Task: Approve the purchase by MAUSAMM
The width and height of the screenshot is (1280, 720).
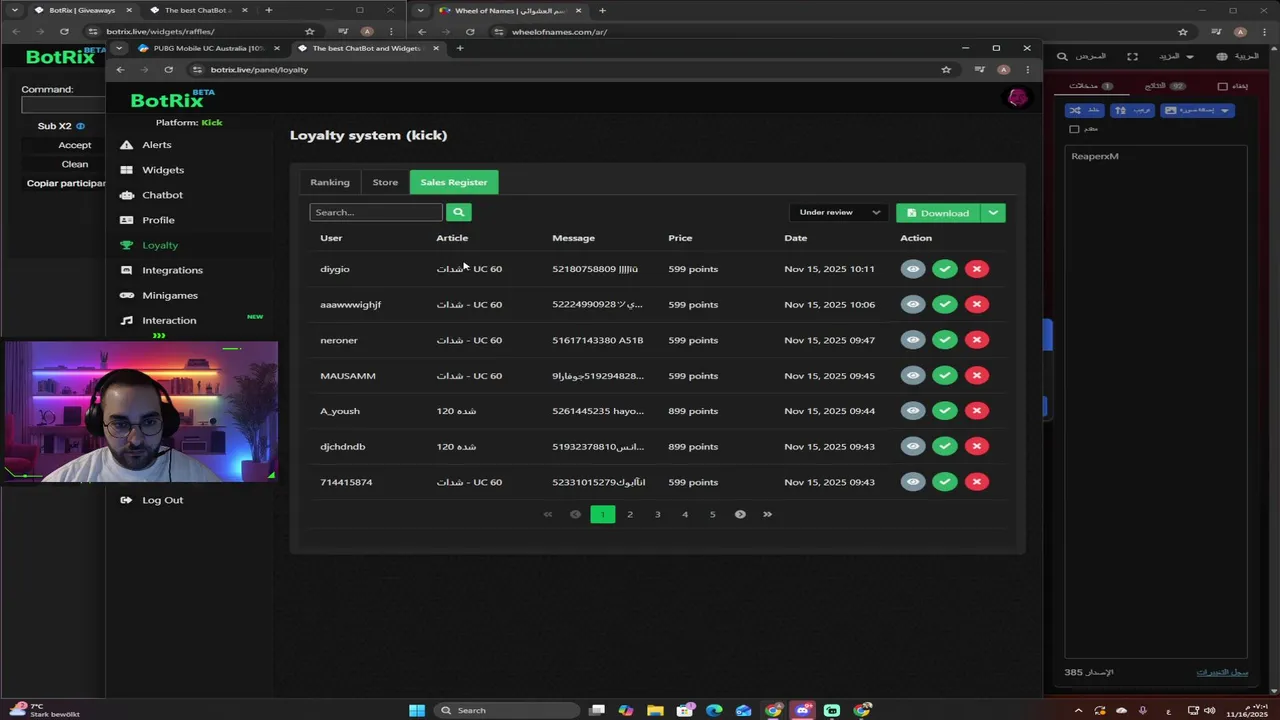Action: (x=945, y=375)
